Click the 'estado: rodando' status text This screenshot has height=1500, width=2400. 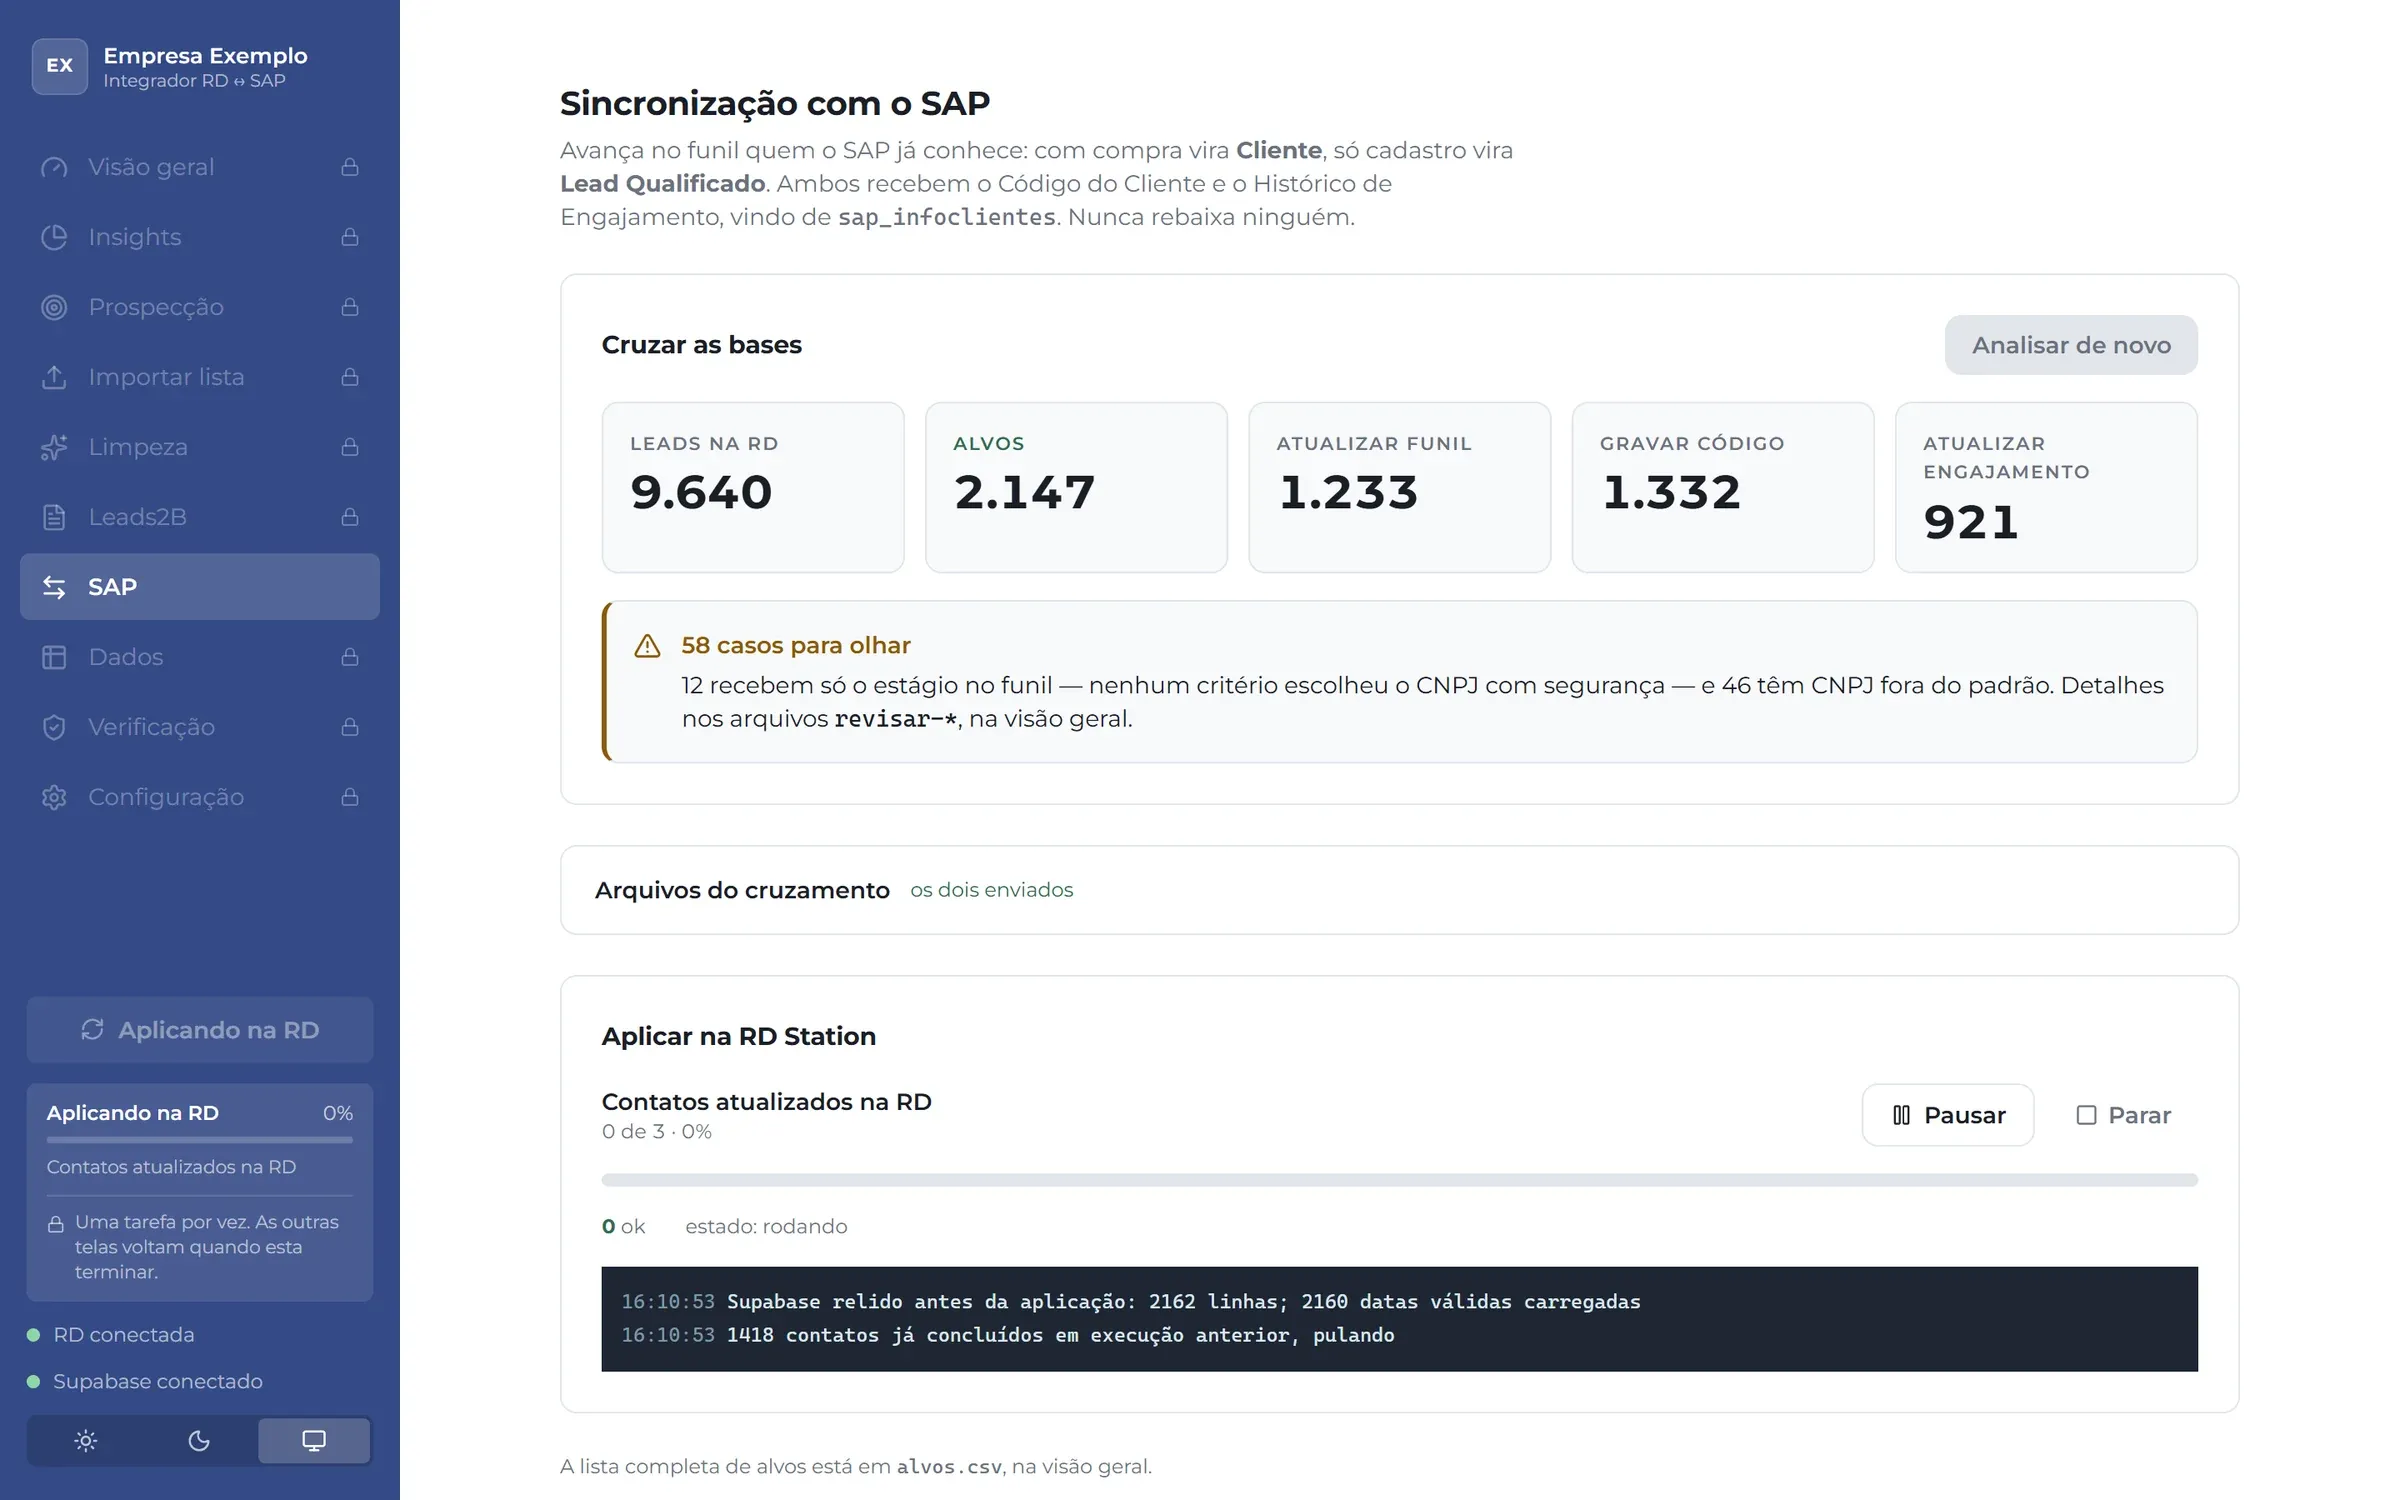click(x=766, y=1227)
